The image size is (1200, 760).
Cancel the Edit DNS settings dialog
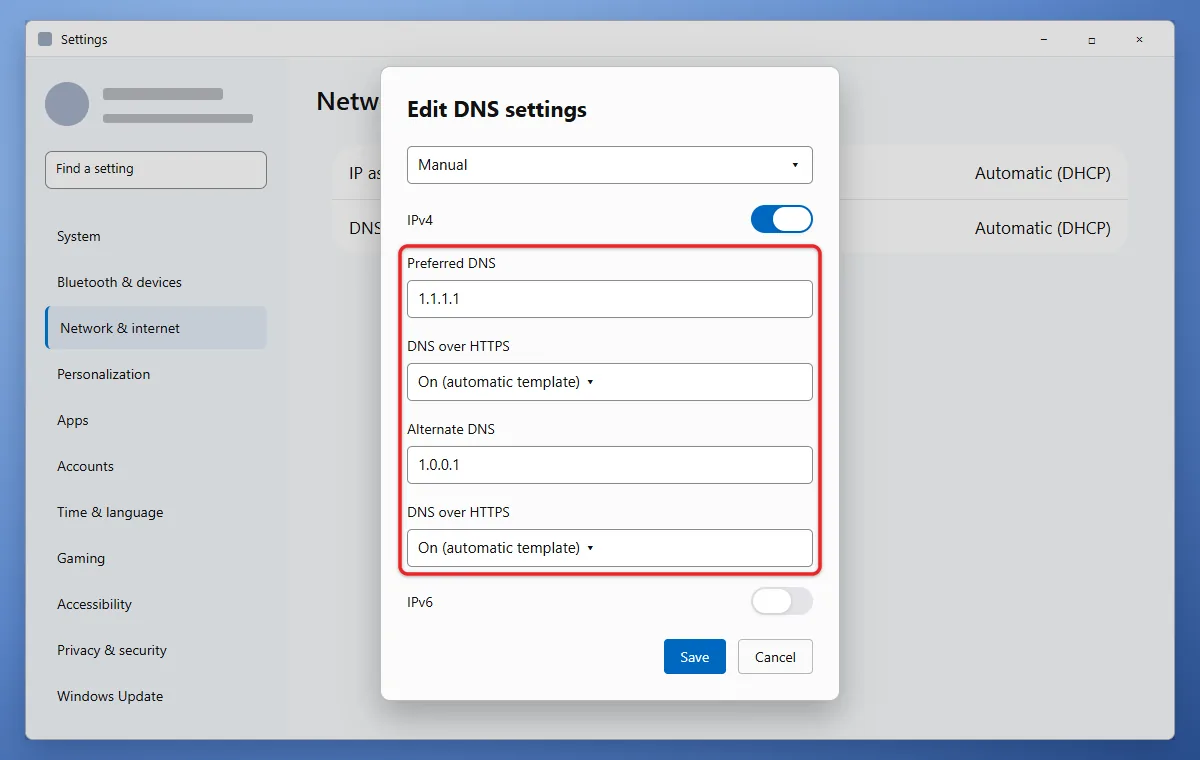tap(775, 657)
